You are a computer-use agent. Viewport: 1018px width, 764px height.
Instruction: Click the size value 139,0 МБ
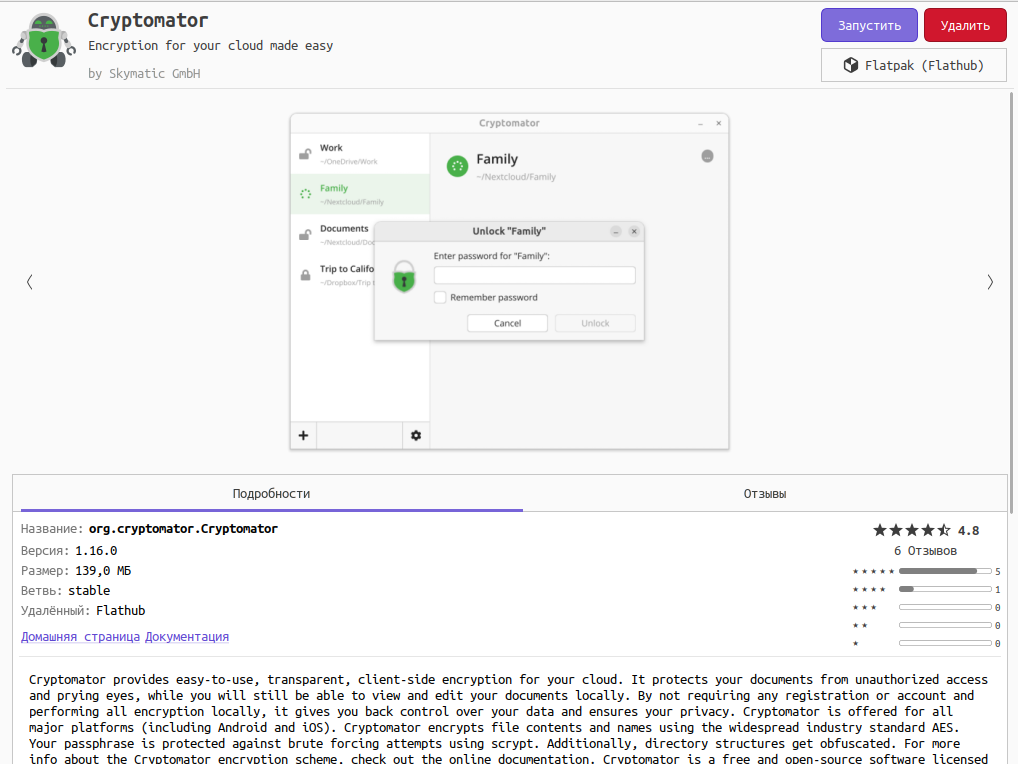(103, 571)
